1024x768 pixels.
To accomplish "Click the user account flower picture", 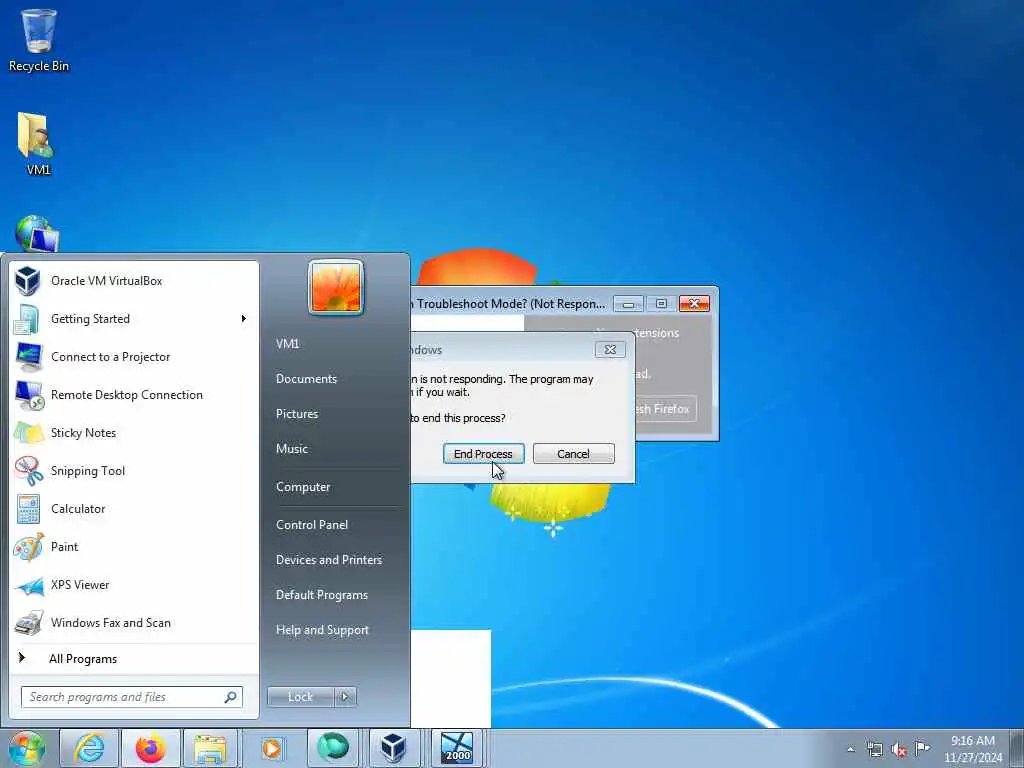I will tap(336, 287).
